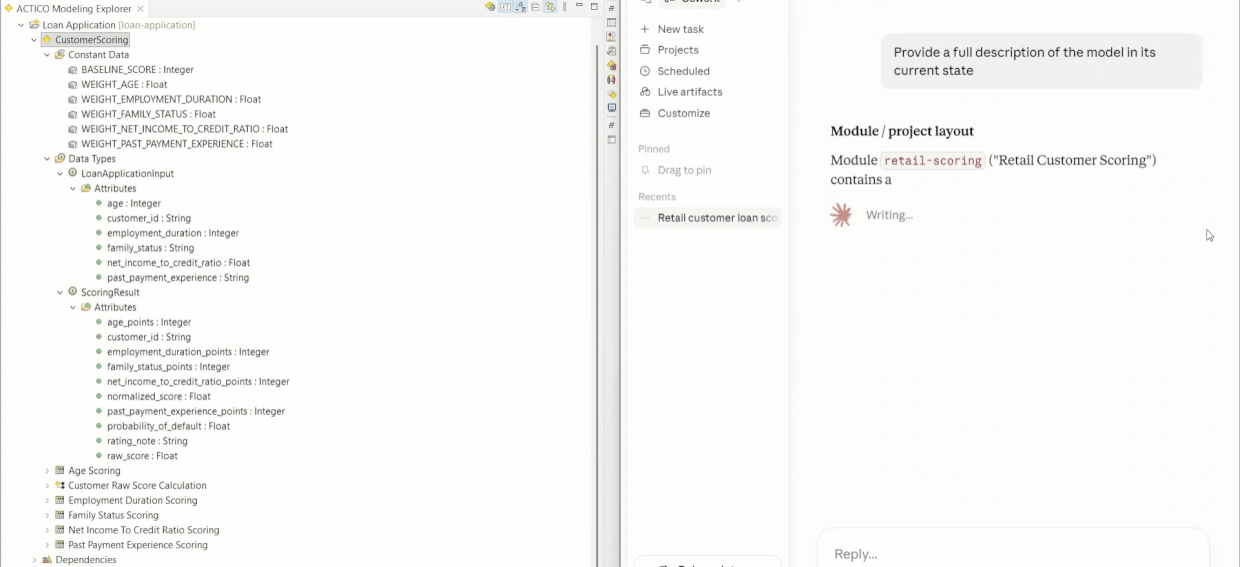
Task: Open the person view icon in side strip
Action: click(x=612, y=36)
